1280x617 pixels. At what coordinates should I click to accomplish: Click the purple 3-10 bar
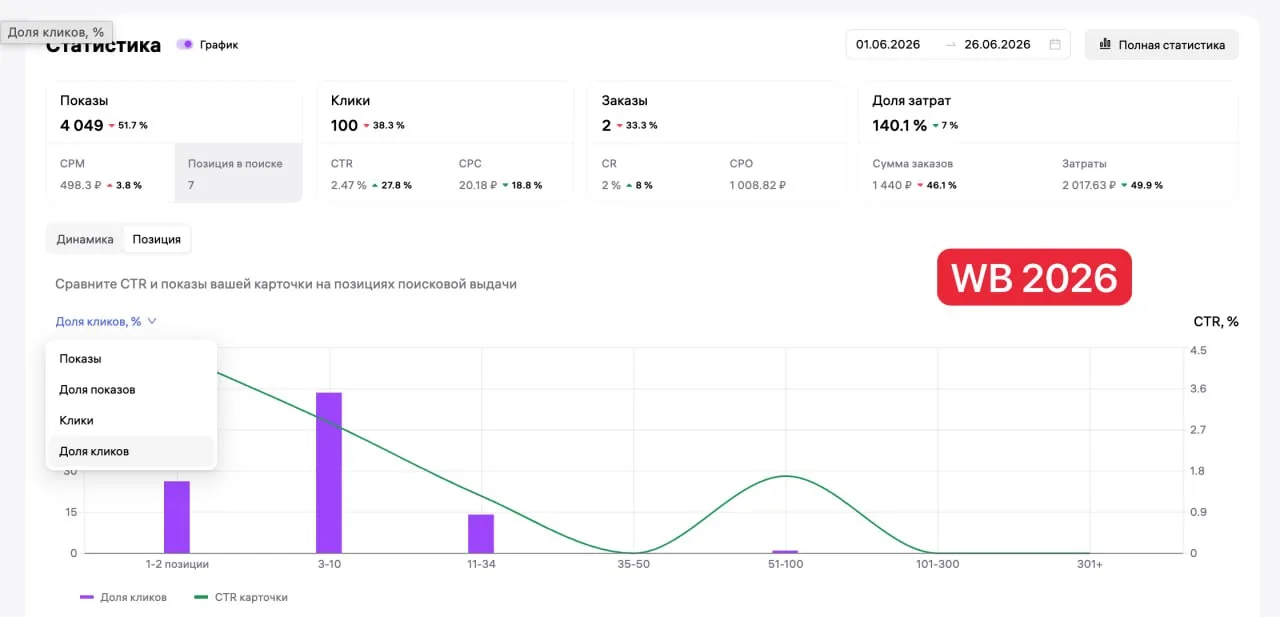(329, 472)
